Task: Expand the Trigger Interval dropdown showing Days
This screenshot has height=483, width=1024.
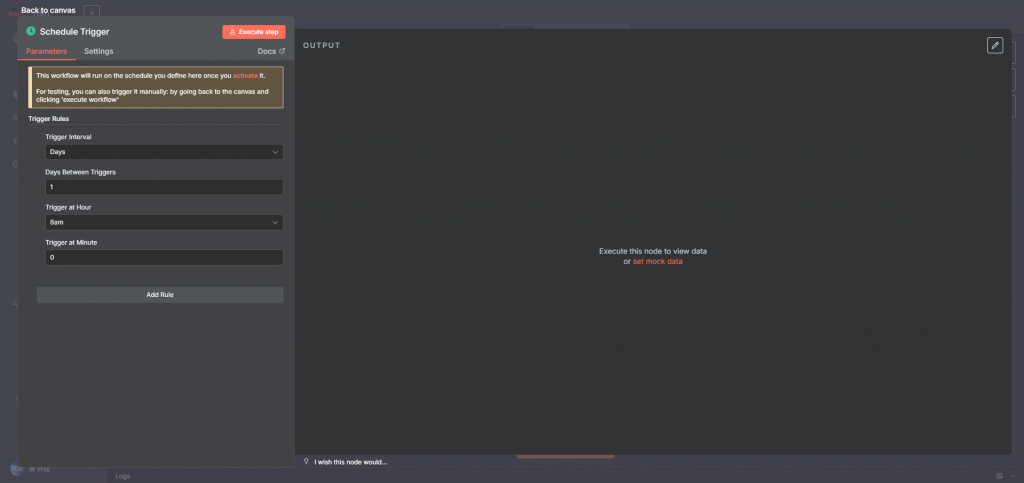Action: (164, 152)
